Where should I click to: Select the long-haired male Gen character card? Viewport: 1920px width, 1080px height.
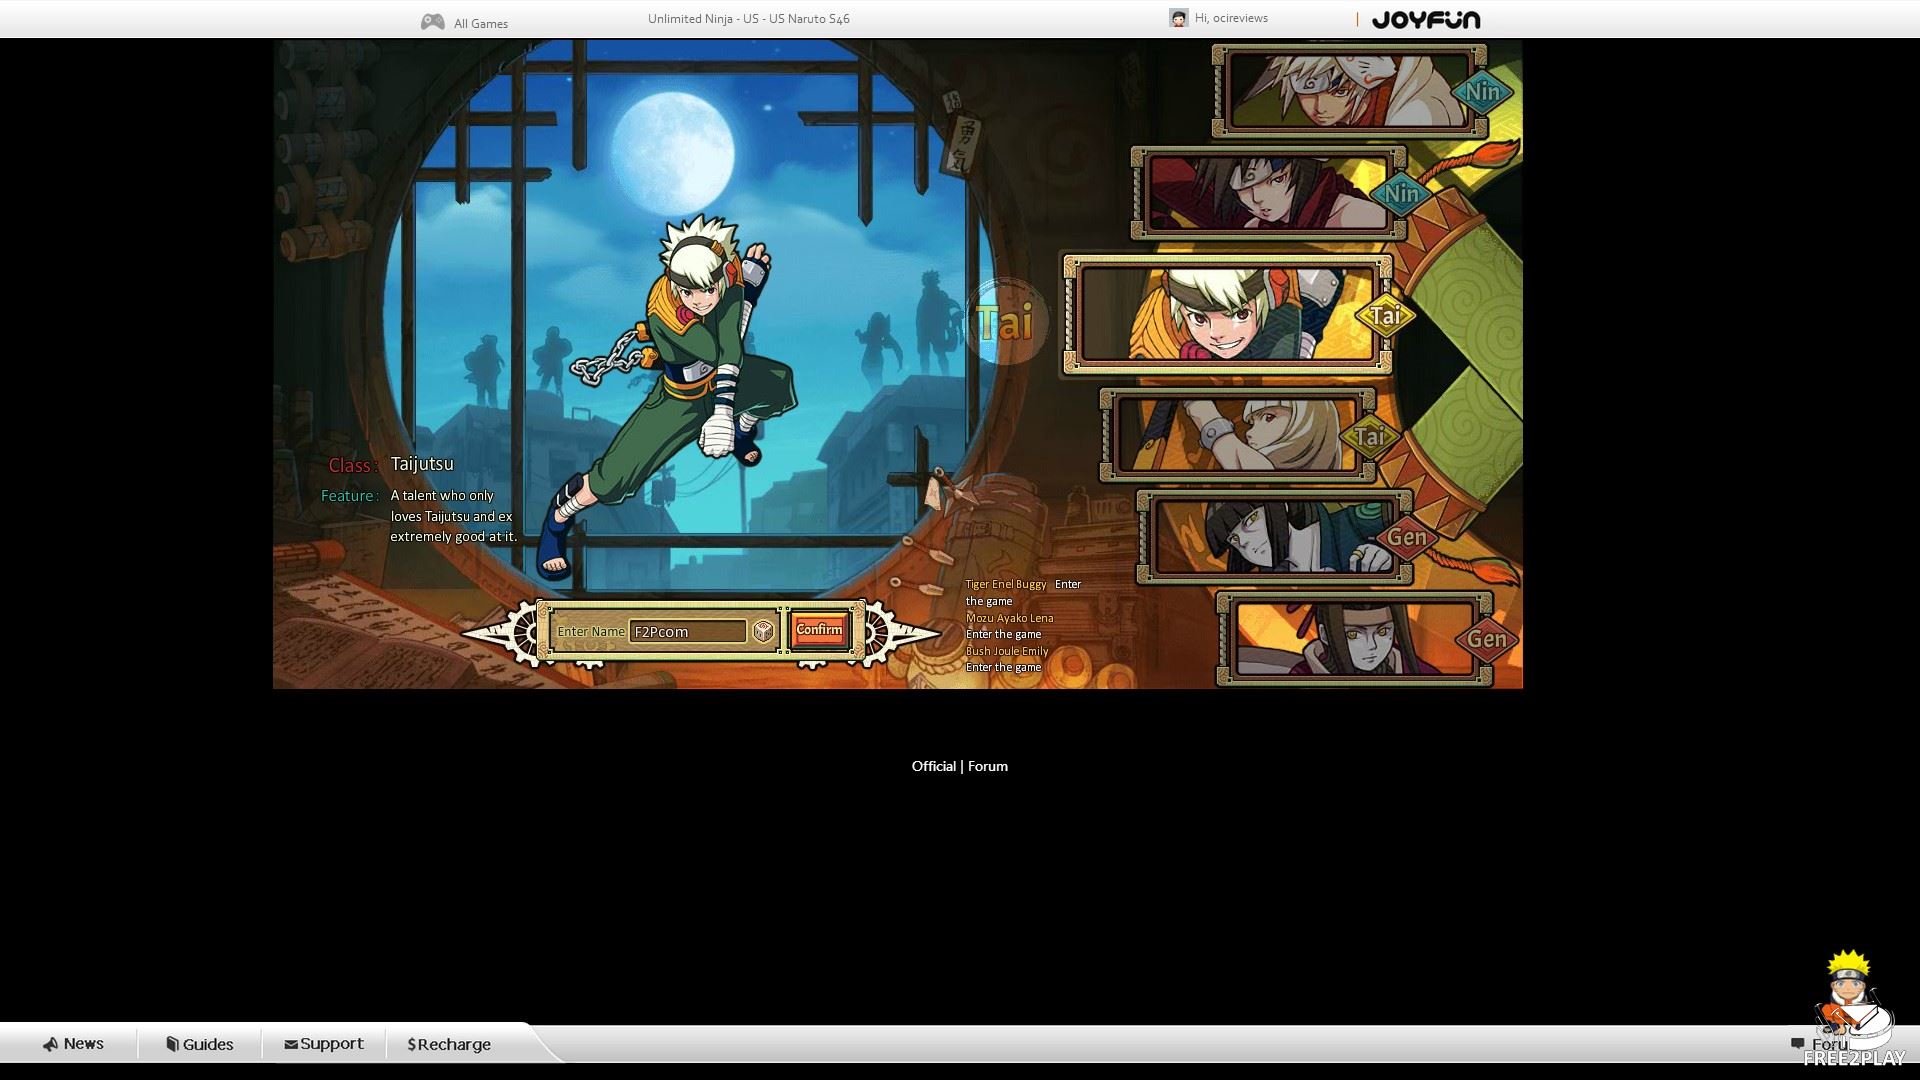(x=1354, y=639)
